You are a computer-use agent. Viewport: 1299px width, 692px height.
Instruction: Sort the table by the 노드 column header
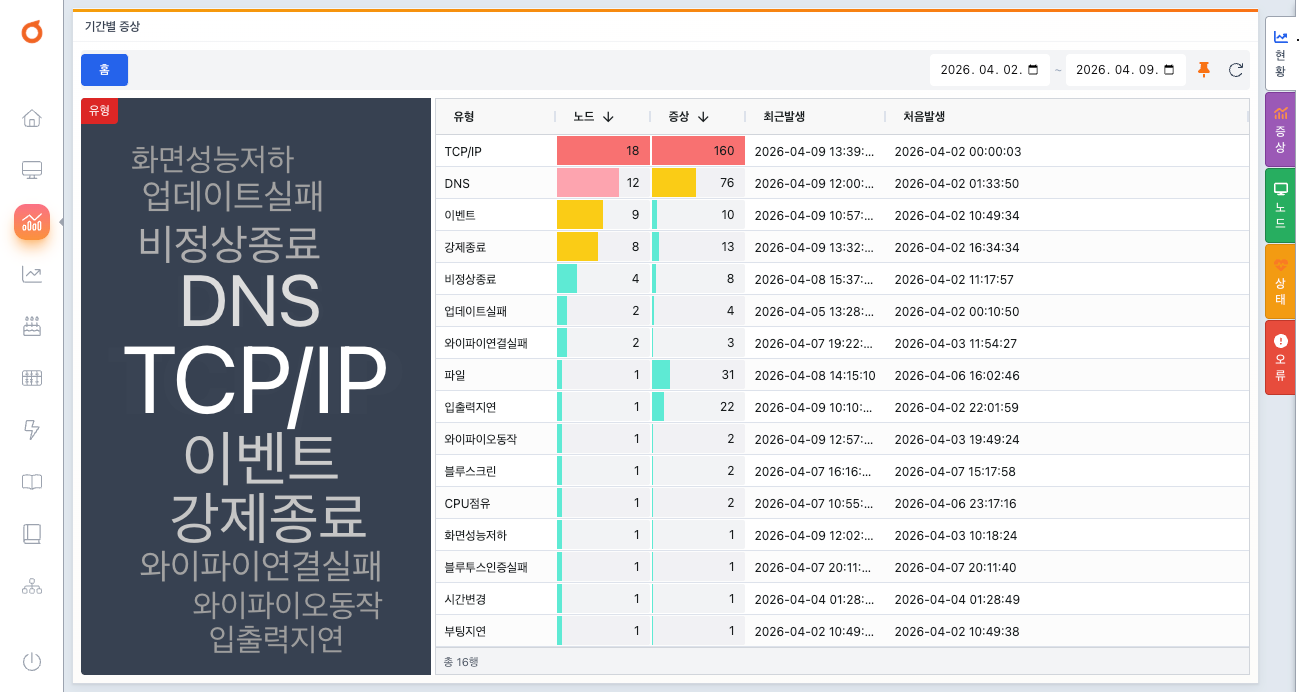pos(603,117)
